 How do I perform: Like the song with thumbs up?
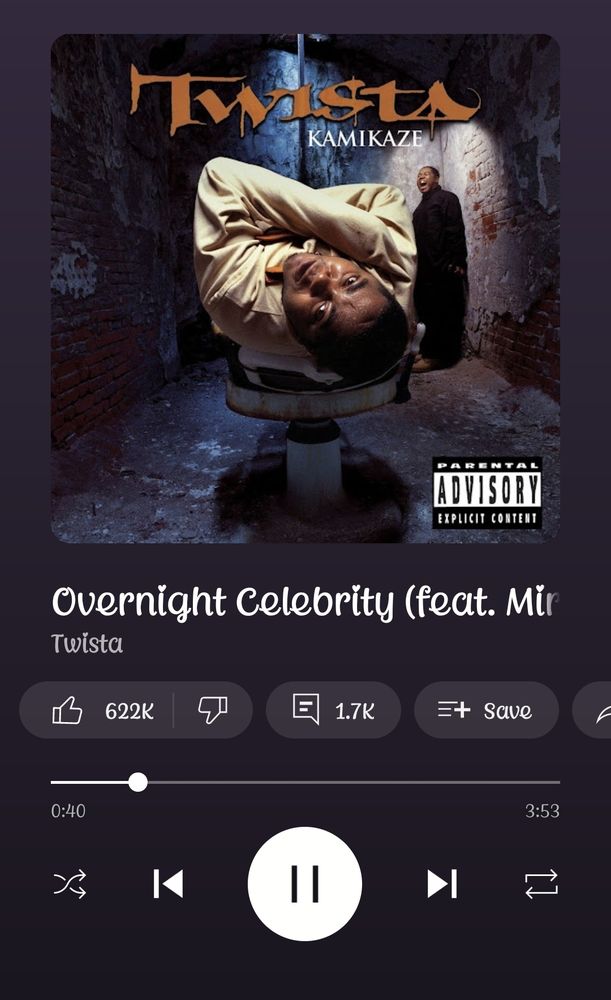click(67, 710)
